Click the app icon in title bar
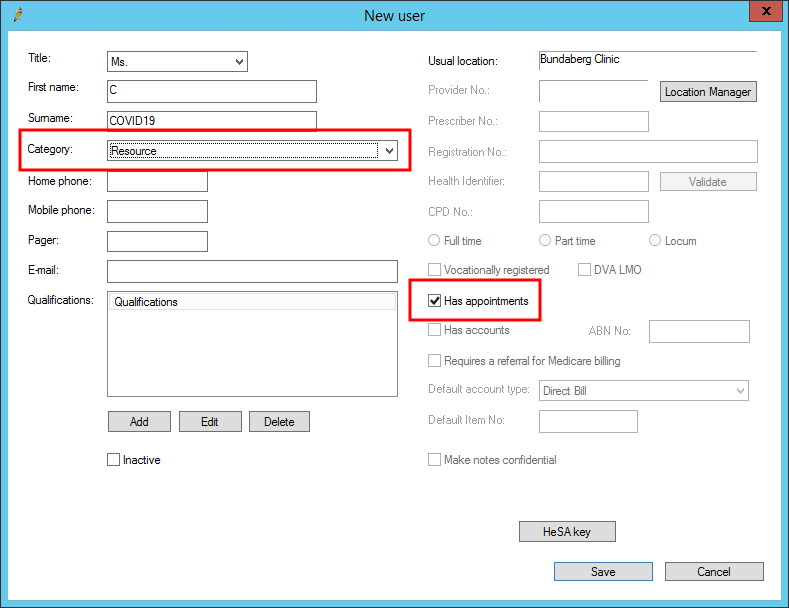Viewport: 789px width, 608px height. [x=14, y=14]
